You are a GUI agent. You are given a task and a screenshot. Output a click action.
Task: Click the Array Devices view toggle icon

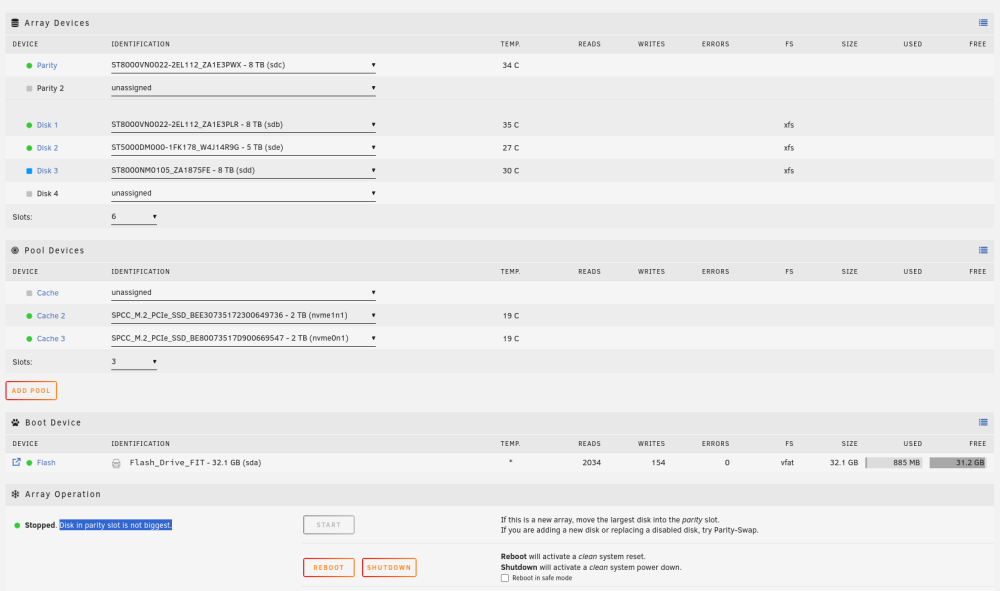(983, 23)
